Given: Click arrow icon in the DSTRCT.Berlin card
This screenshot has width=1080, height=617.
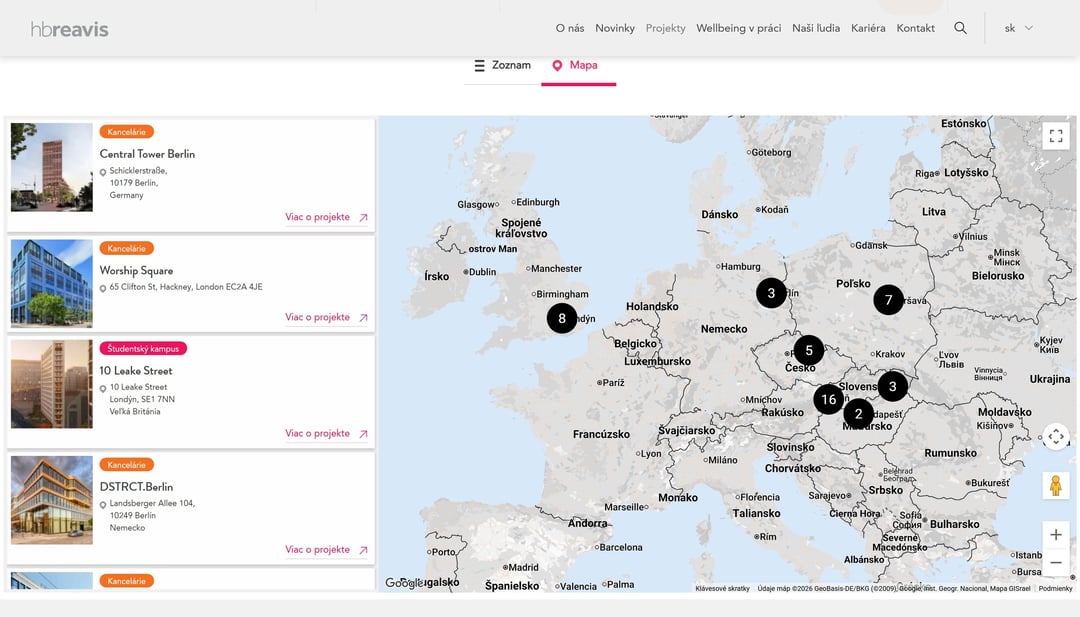Looking at the screenshot, I should [x=363, y=550].
